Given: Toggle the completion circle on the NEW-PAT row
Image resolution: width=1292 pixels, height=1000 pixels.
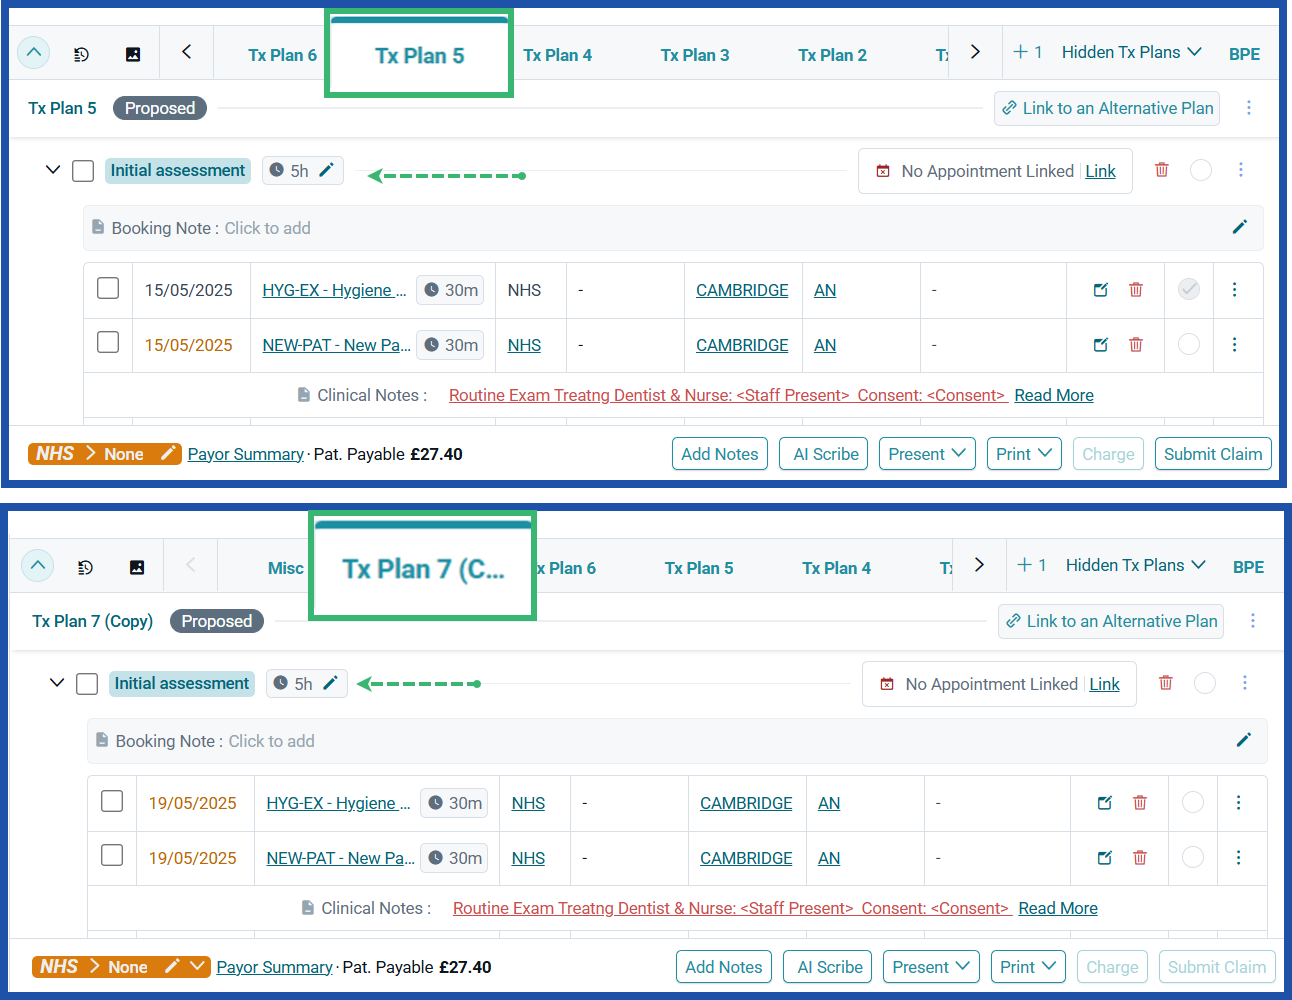Looking at the screenshot, I should point(1188,344).
